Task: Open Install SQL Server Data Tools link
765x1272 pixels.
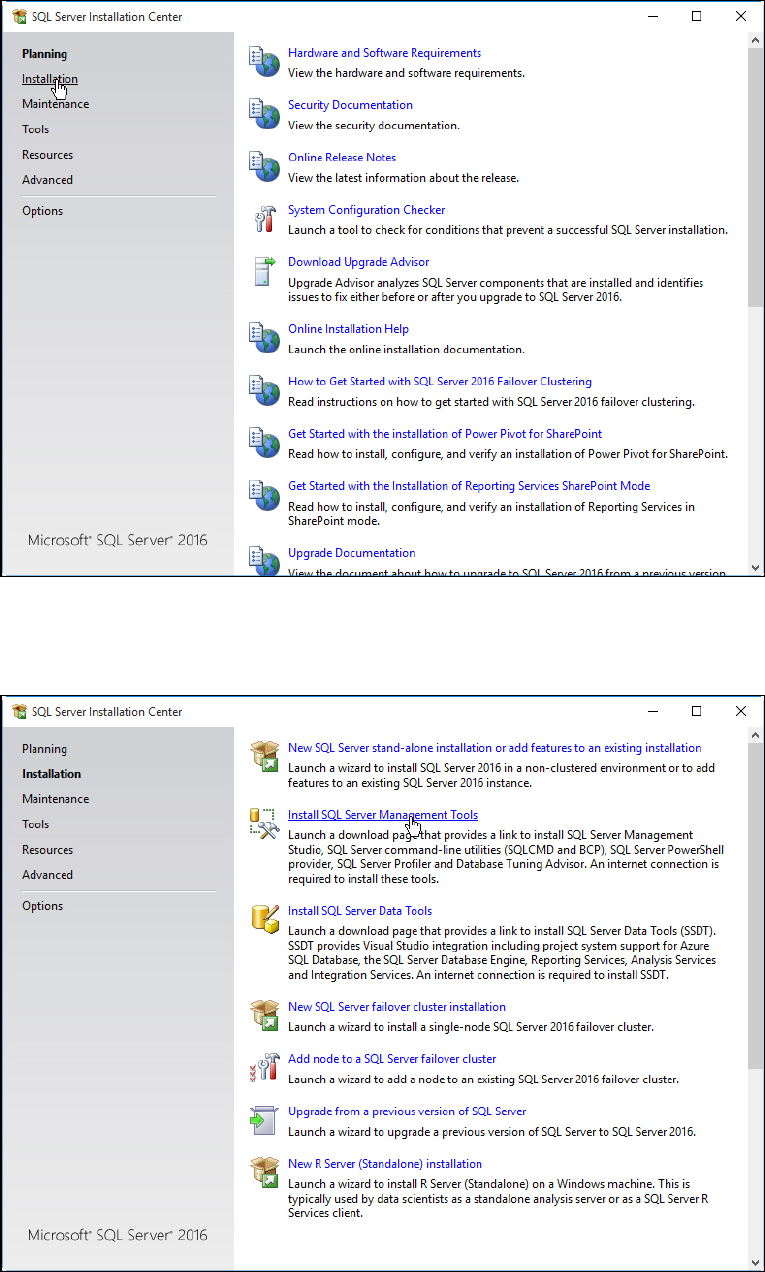Action: pyautogui.click(x=360, y=911)
